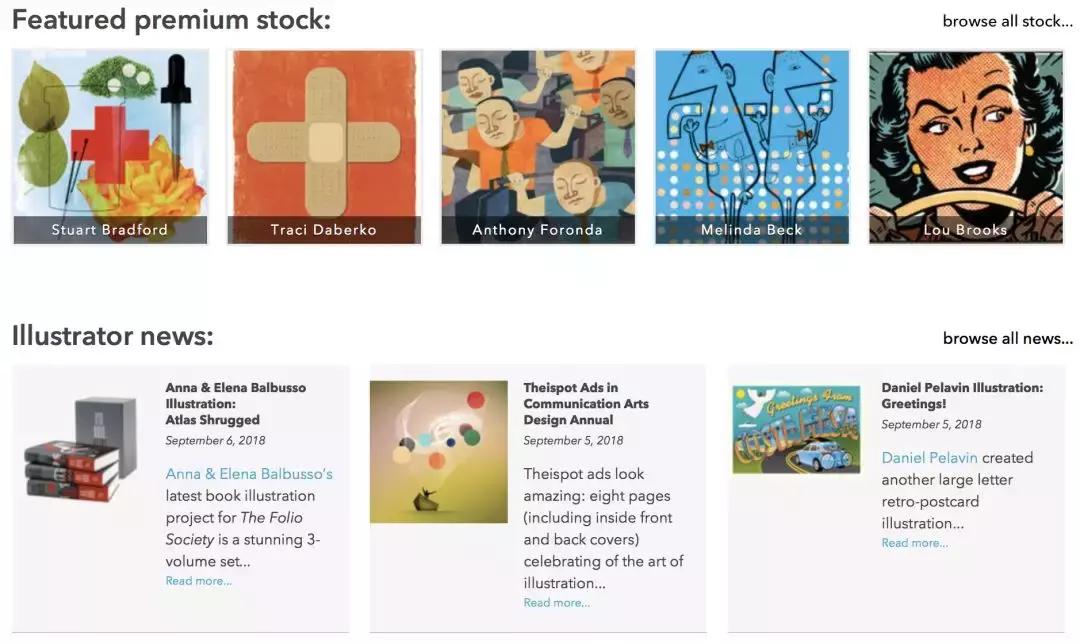The height and width of the screenshot is (644, 1080).
Task: Click the Daniel Pelavin name link
Action: 929,458
